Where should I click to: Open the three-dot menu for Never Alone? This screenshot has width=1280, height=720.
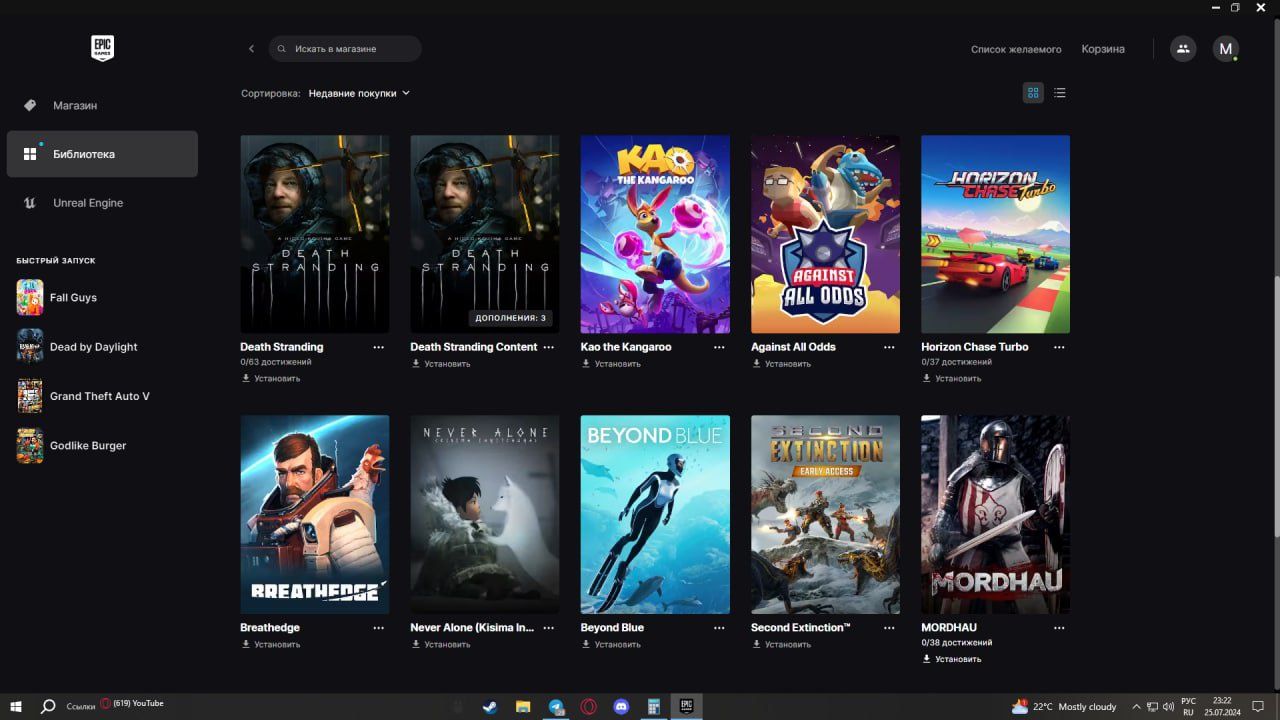tap(549, 628)
